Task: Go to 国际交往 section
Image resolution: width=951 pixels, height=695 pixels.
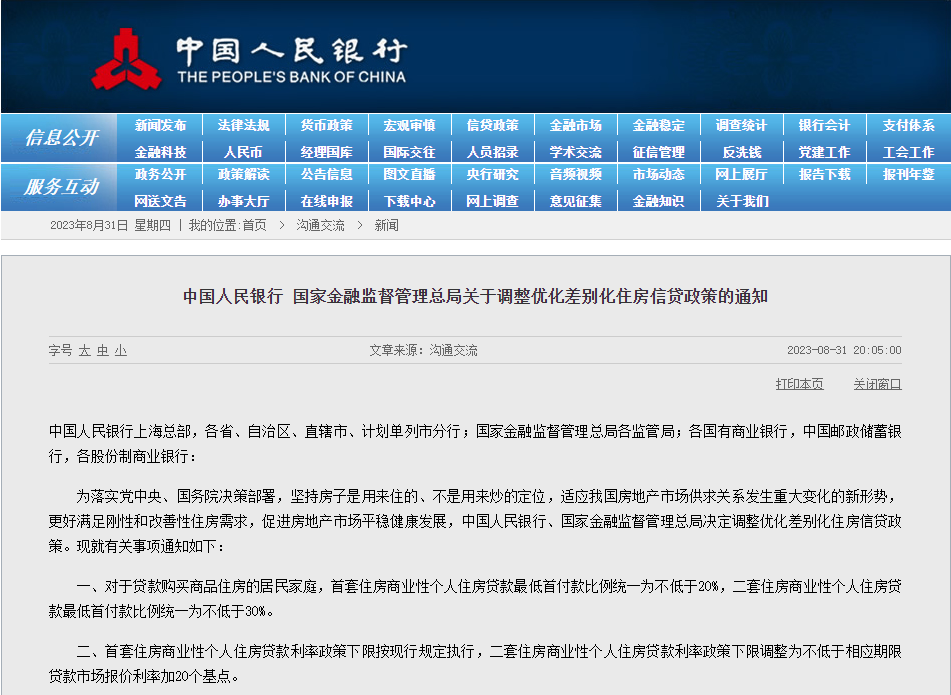Action: (x=409, y=152)
